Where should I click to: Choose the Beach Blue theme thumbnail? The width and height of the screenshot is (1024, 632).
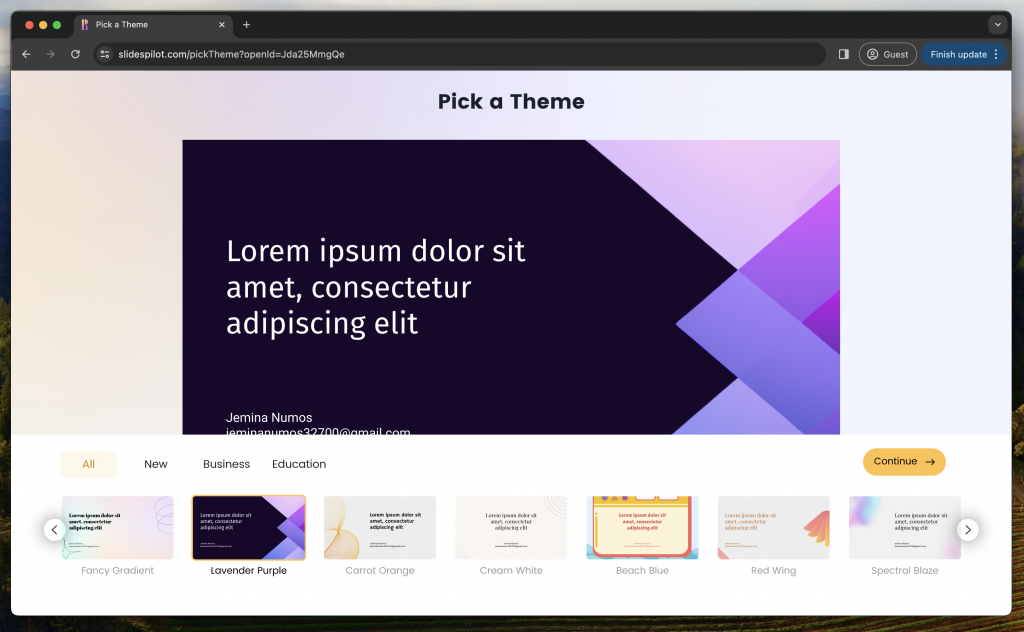pos(643,528)
